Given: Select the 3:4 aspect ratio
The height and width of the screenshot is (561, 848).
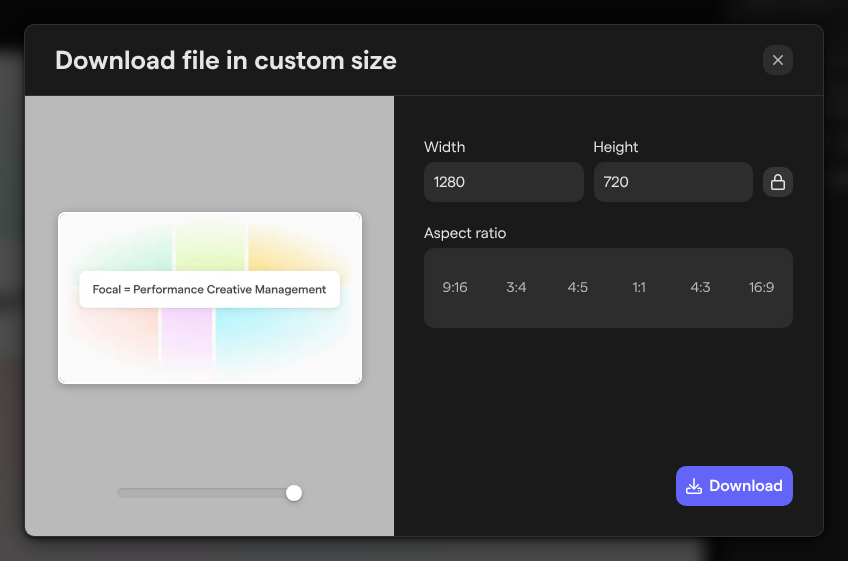Looking at the screenshot, I should (x=516, y=287).
